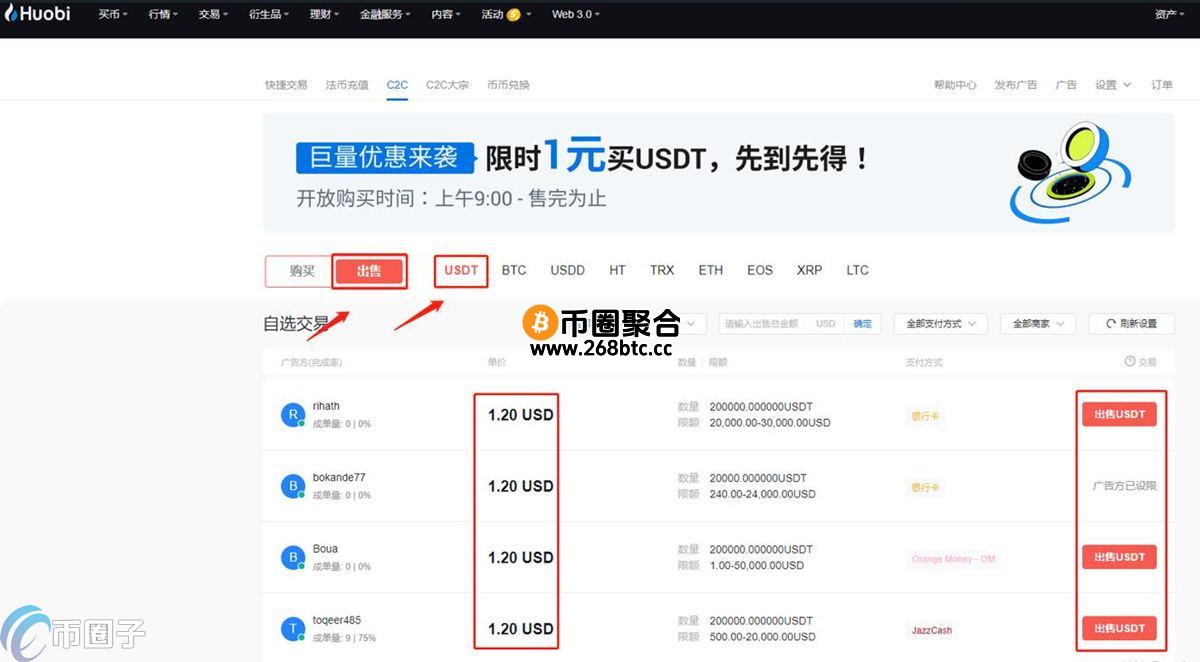
Task: Select the USDT coin tab
Action: coord(461,271)
